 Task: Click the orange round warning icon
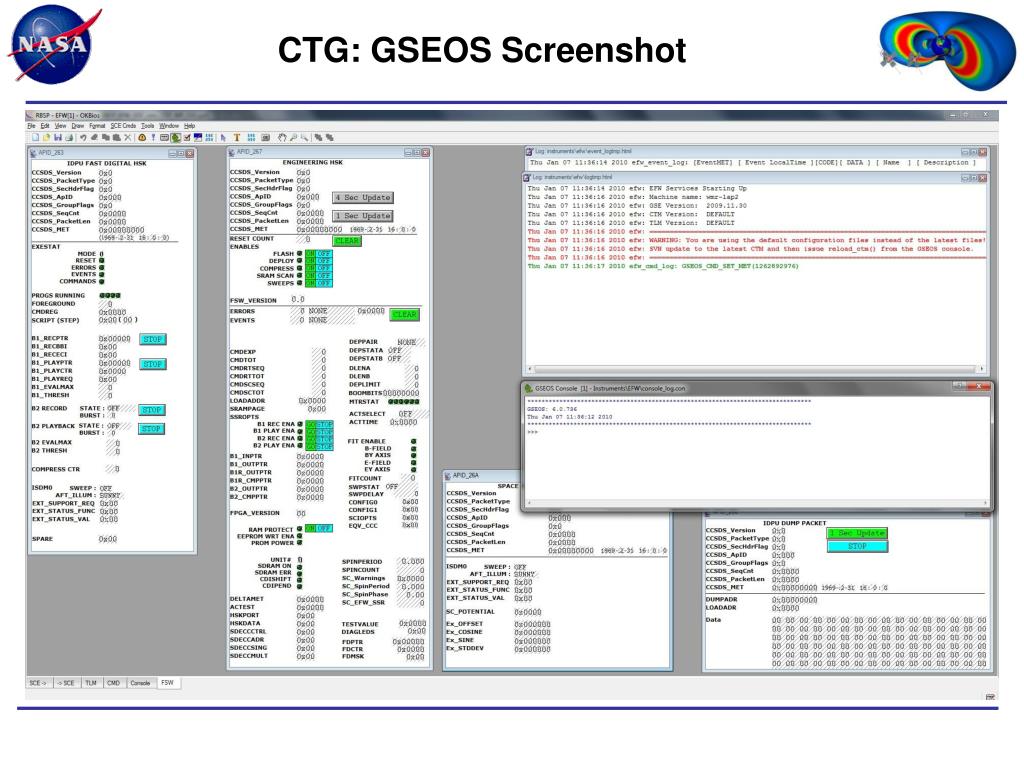(142, 138)
